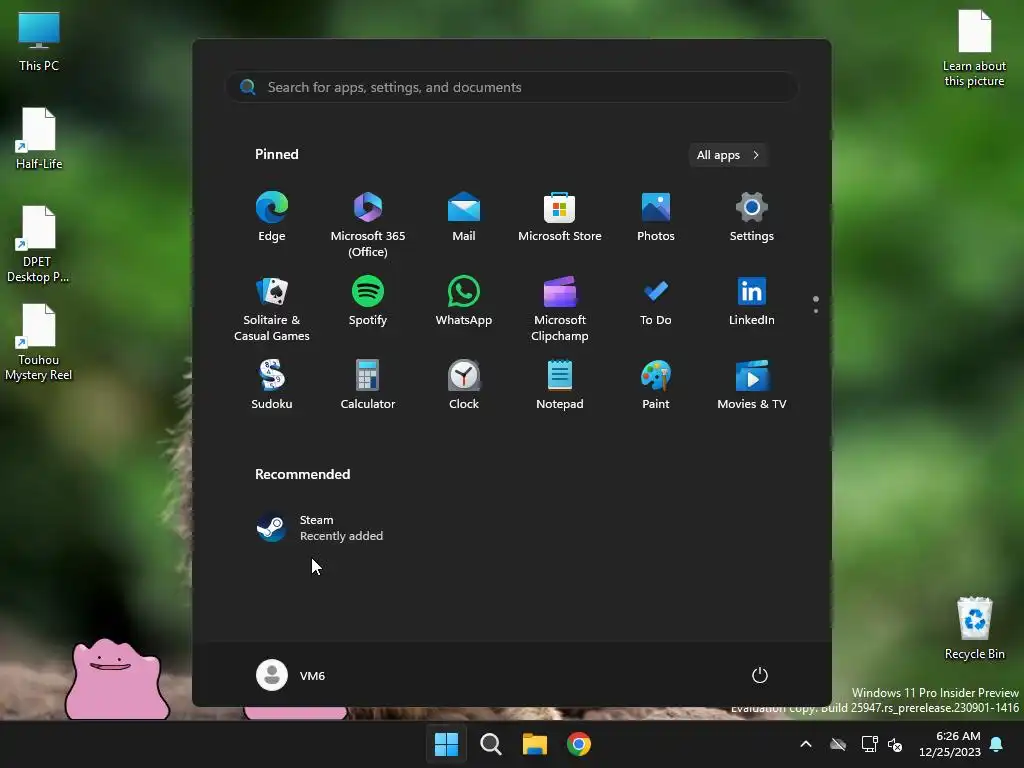Open File Explorer from taskbar
Image resolution: width=1024 pixels, height=768 pixels.
click(534, 744)
